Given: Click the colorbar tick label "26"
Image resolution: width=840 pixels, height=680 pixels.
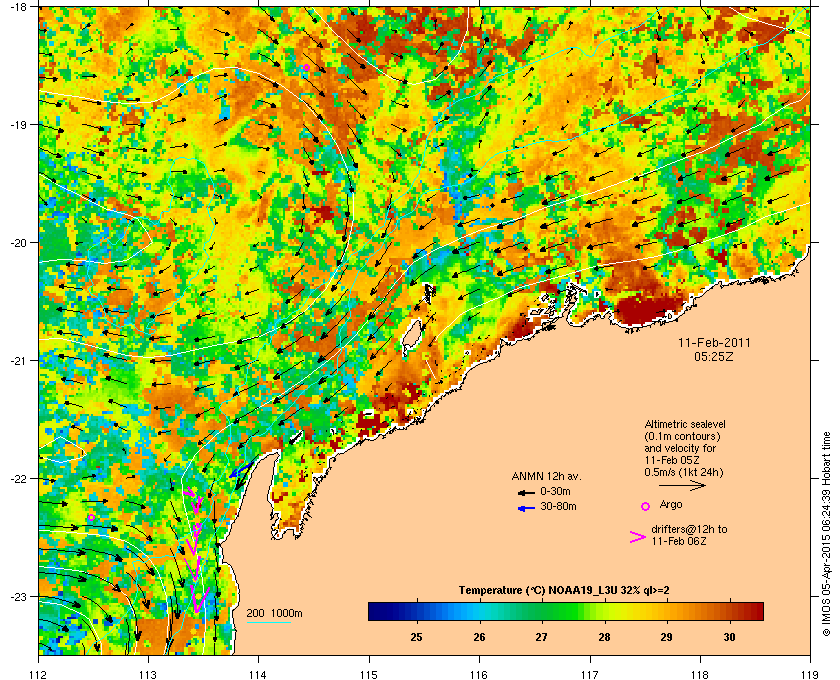Looking at the screenshot, I should [x=479, y=637].
